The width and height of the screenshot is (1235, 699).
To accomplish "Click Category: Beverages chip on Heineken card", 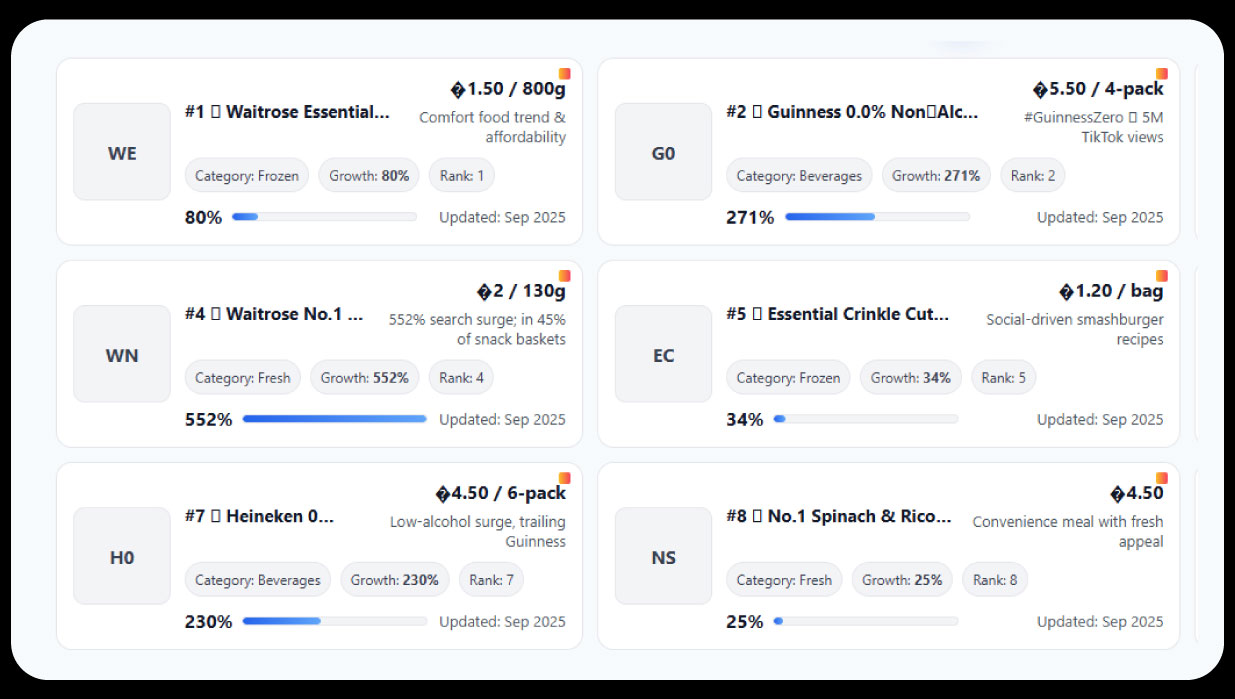I will 258,580.
